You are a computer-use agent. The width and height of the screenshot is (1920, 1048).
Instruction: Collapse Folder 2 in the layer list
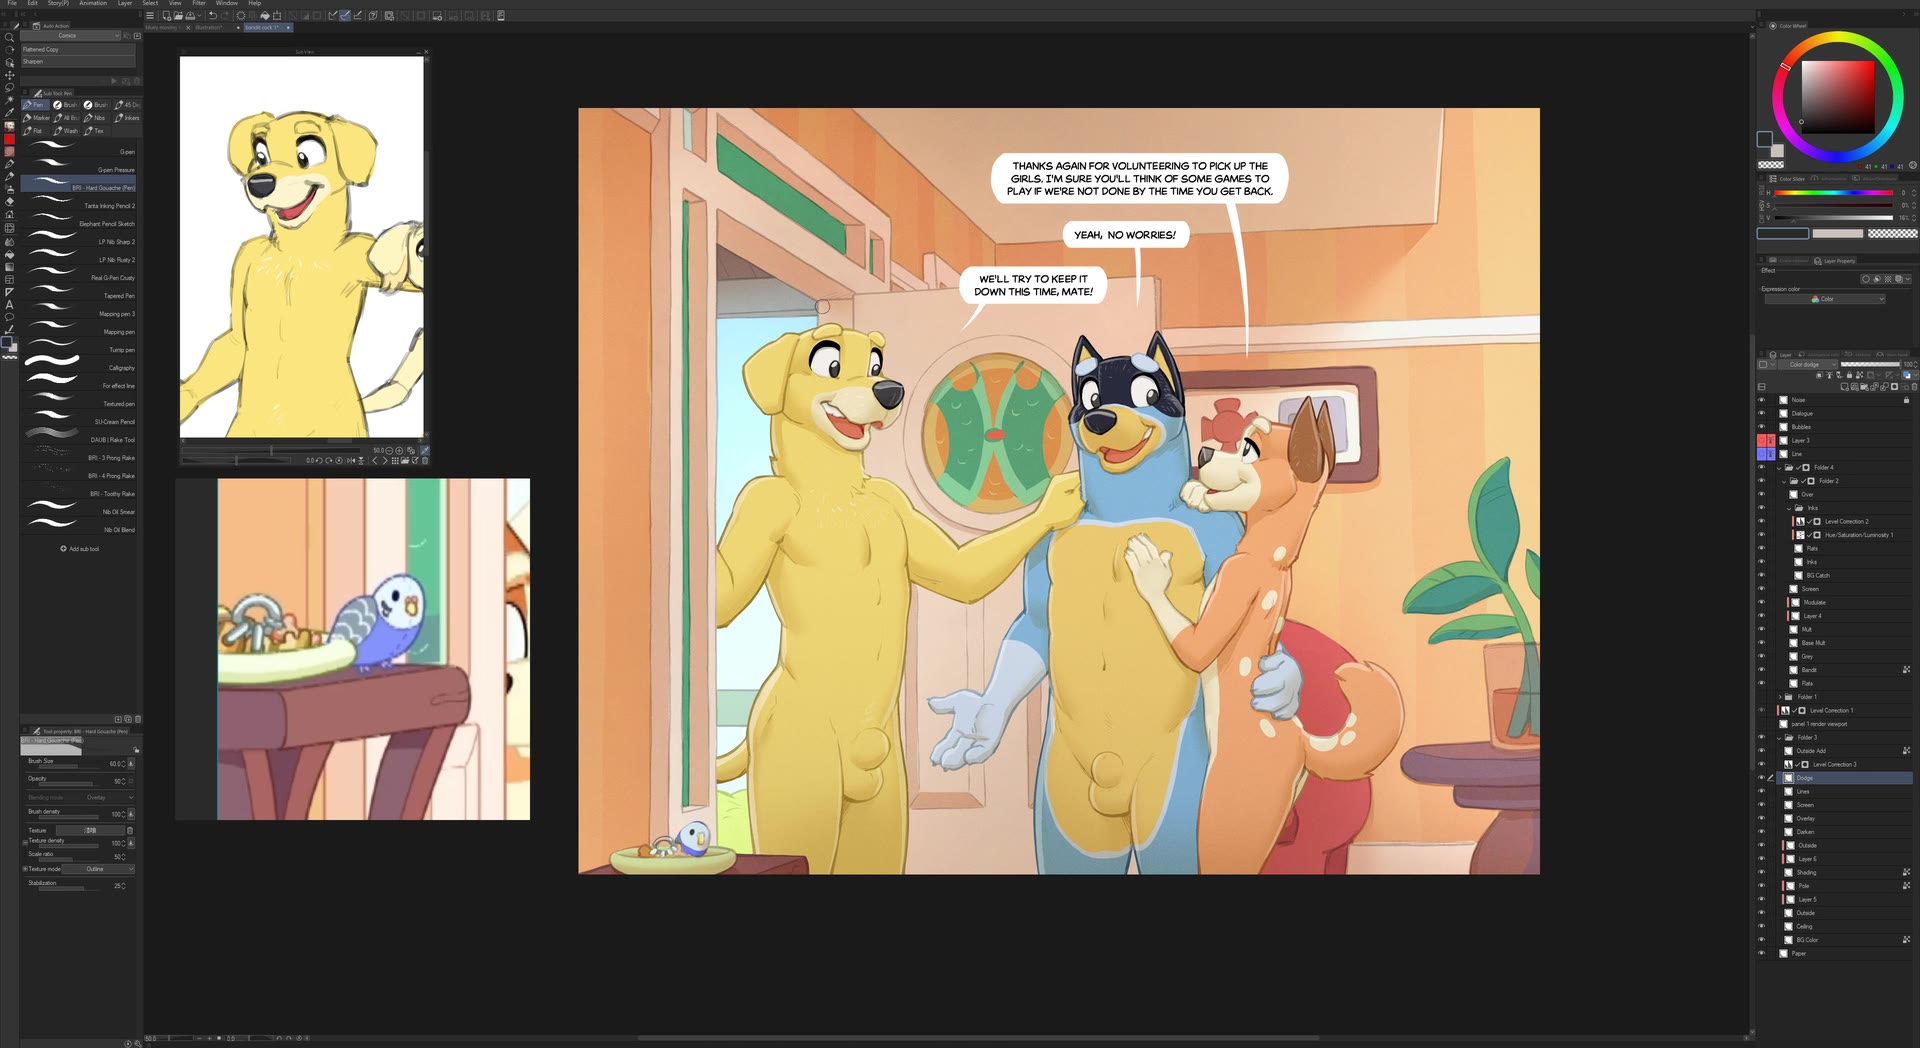click(1783, 481)
